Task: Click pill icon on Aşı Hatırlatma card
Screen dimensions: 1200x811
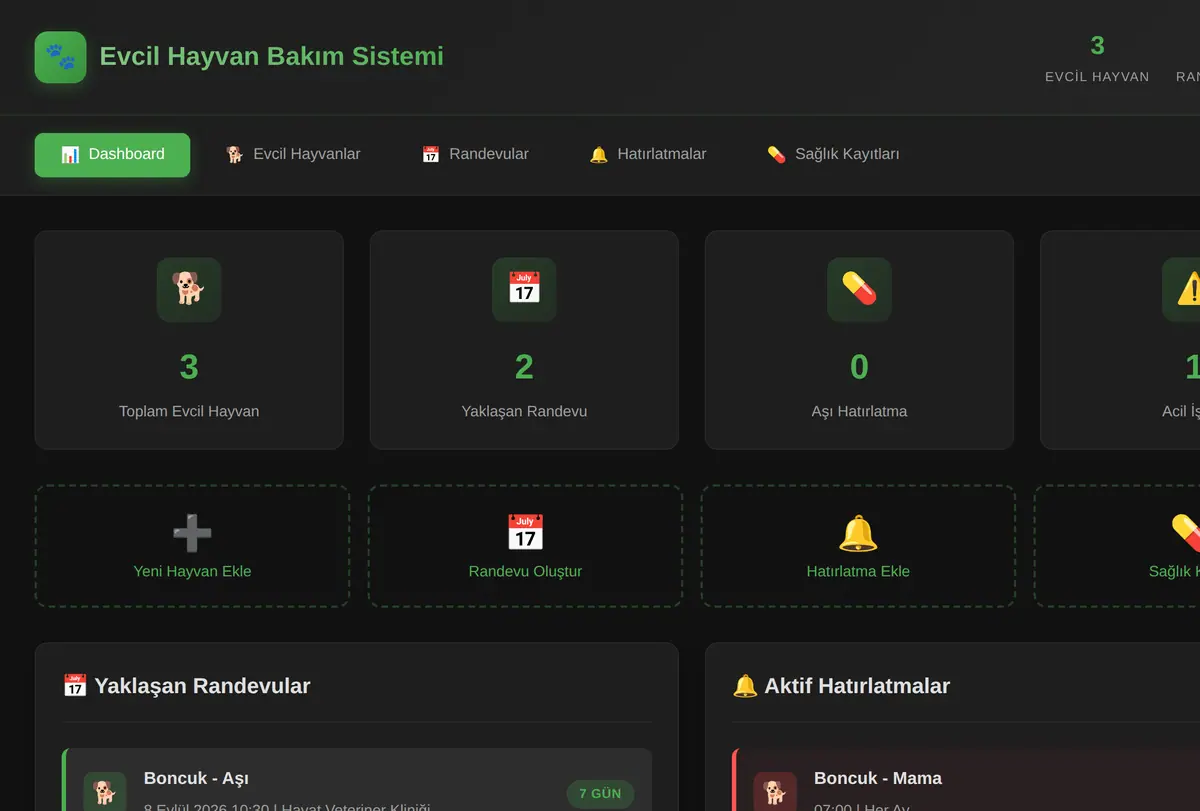Action: (x=859, y=289)
